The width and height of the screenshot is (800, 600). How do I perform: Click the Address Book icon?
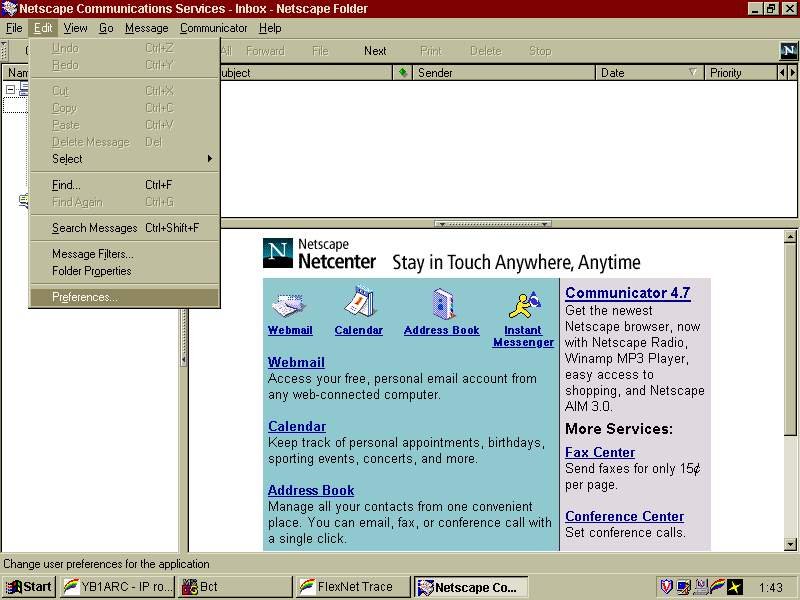pyautogui.click(x=443, y=303)
